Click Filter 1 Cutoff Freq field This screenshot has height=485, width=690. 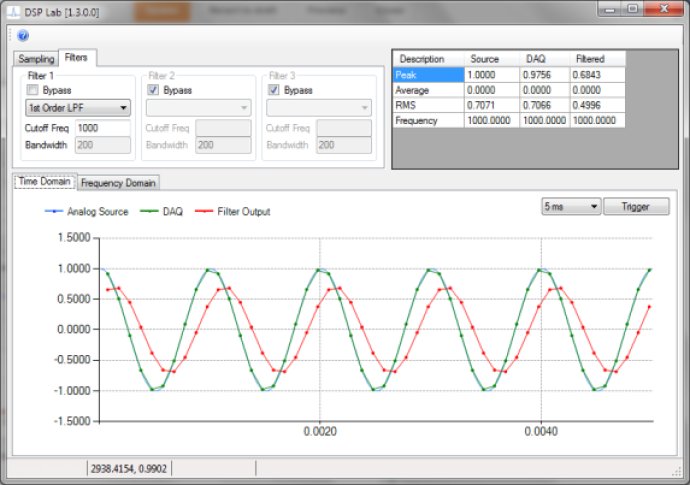[103, 128]
